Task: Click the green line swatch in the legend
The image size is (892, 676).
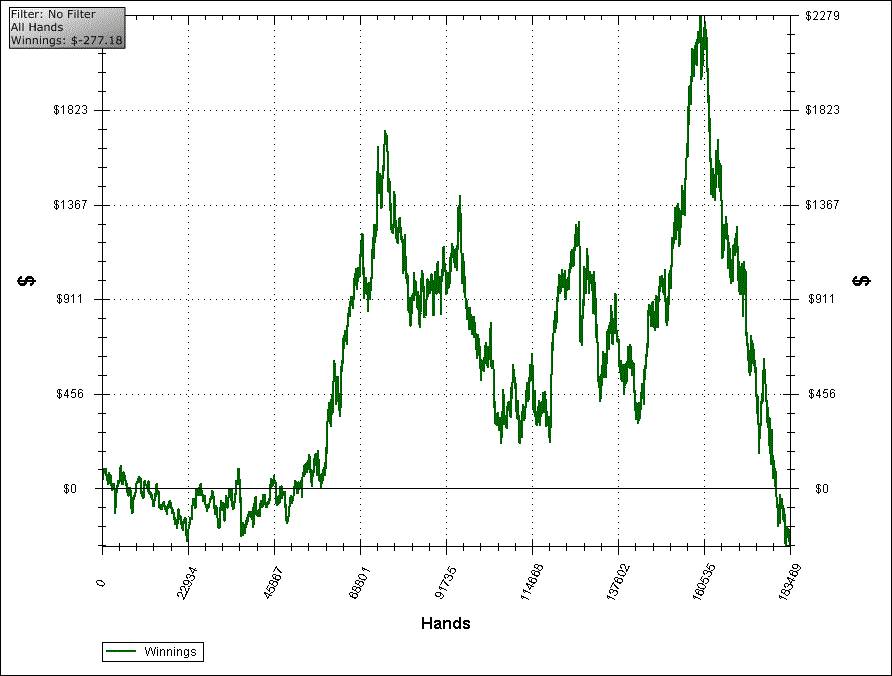Action: pyautogui.click(x=122, y=652)
